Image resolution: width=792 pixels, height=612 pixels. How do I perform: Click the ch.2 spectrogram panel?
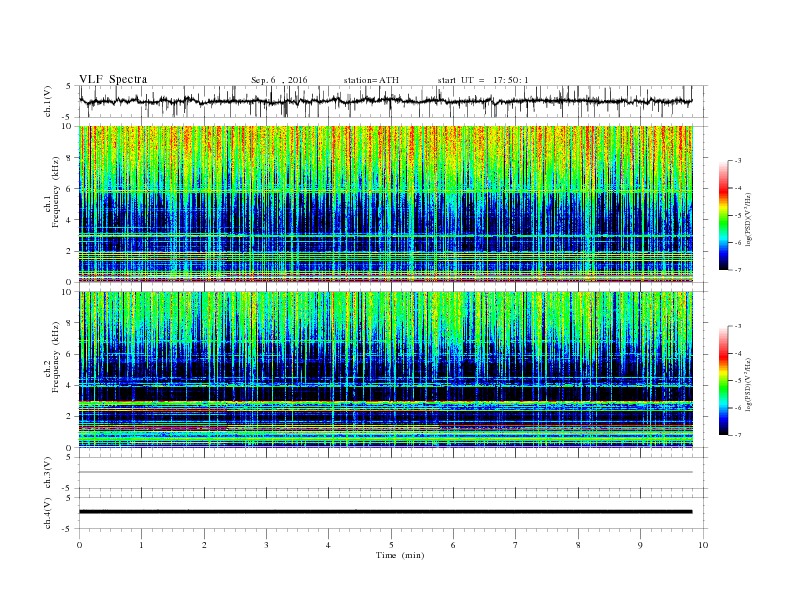pos(386,369)
